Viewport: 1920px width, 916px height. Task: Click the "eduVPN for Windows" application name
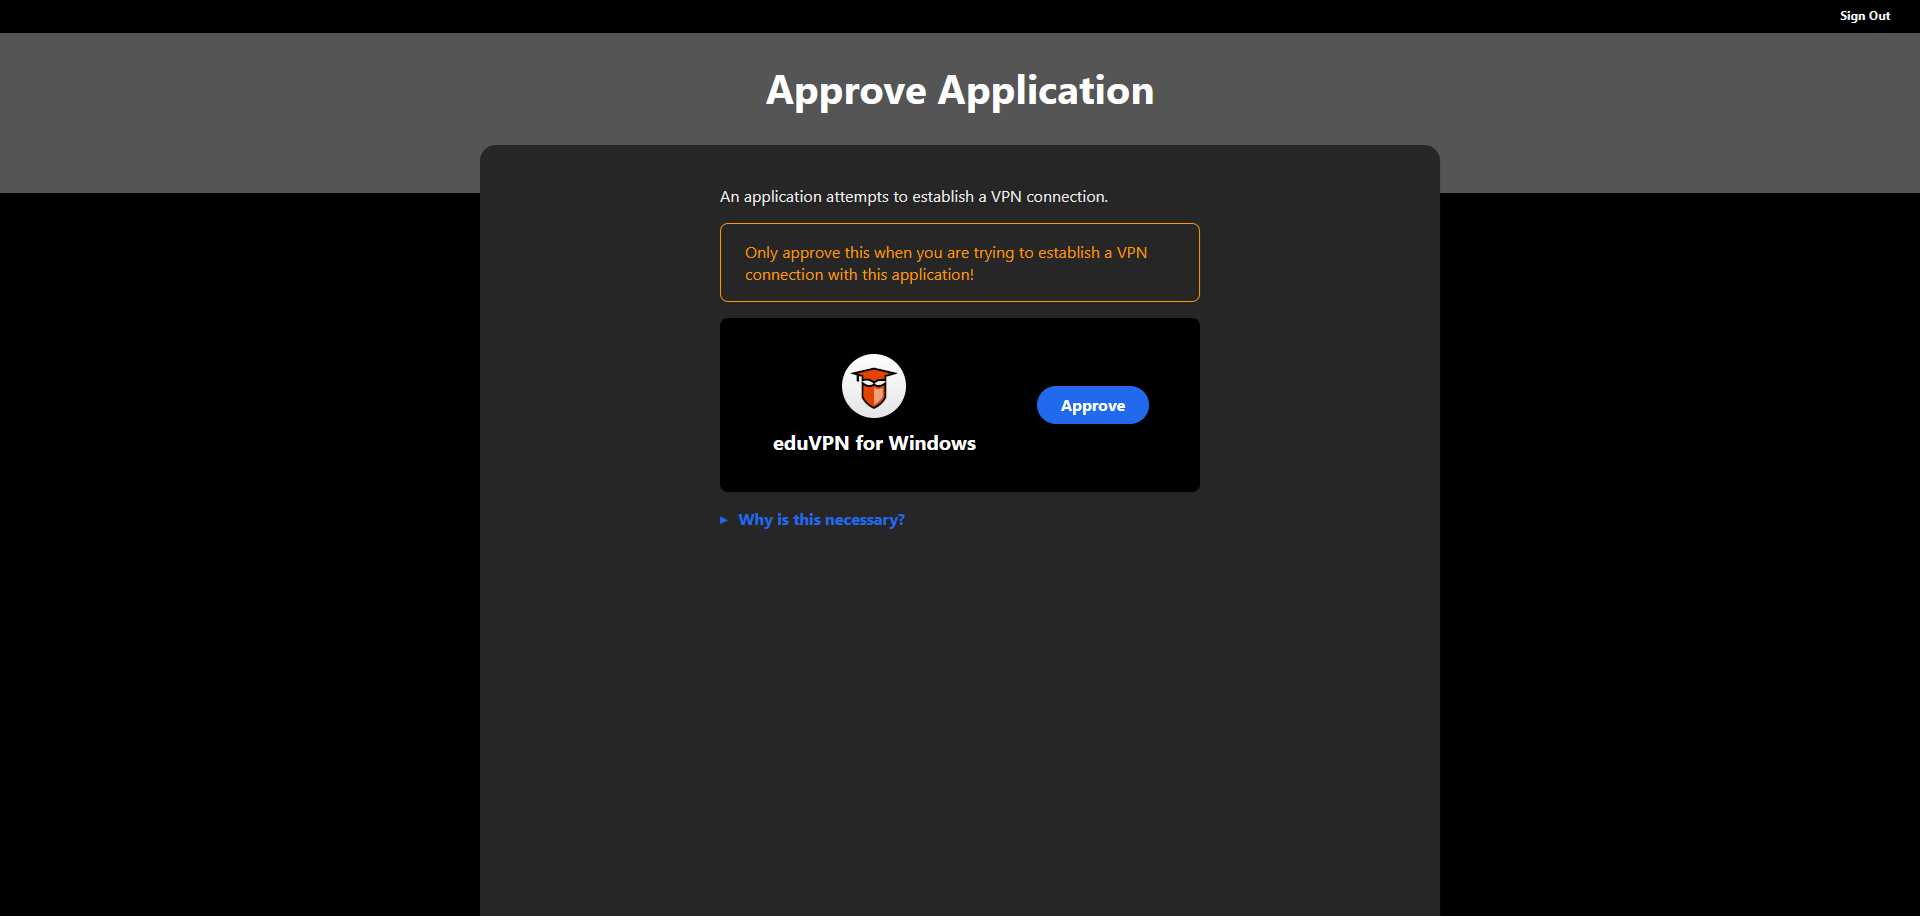(x=874, y=443)
